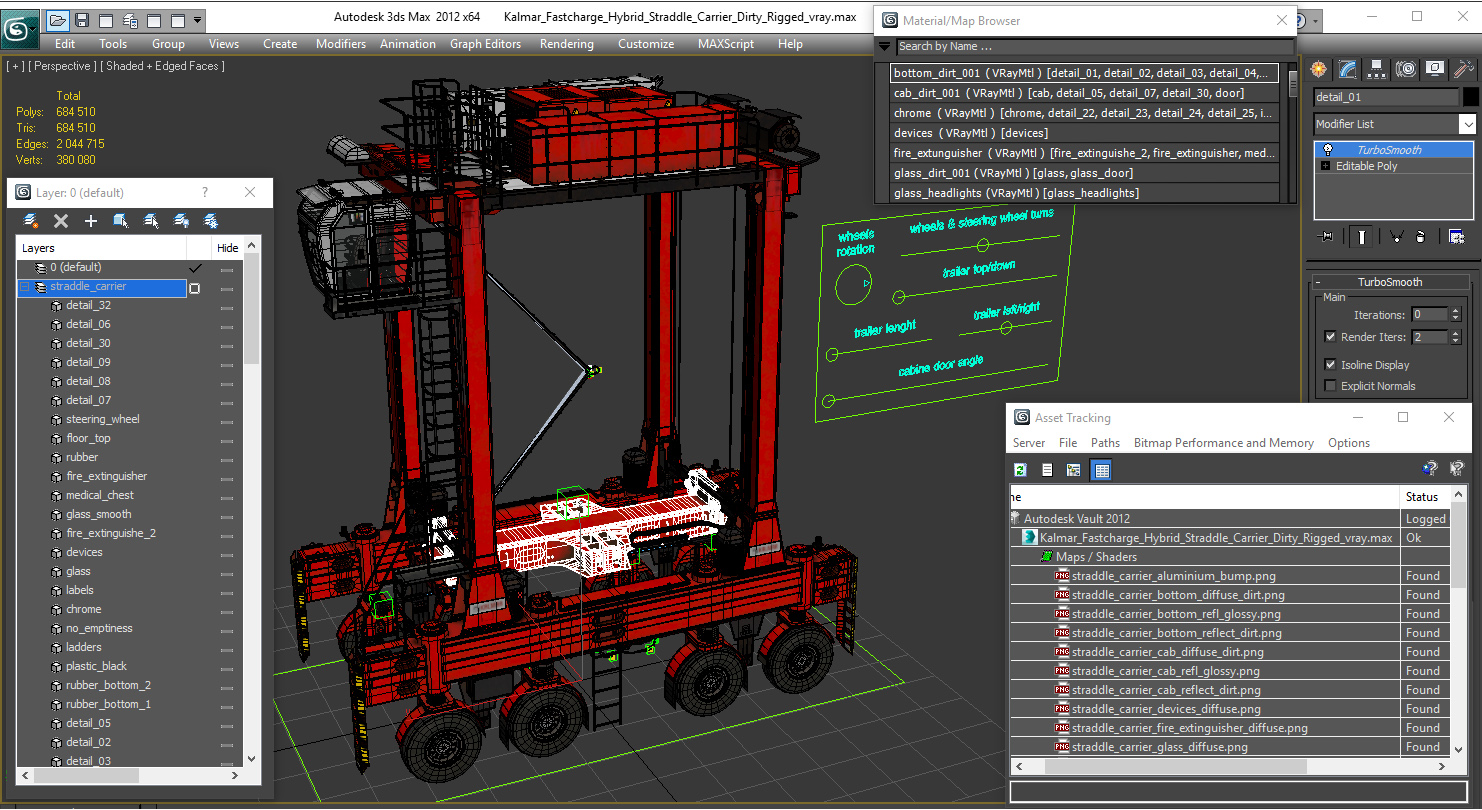This screenshot has width=1482, height=810.
Task: Open the Hierarchy command panel tab
Action: (x=1377, y=69)
